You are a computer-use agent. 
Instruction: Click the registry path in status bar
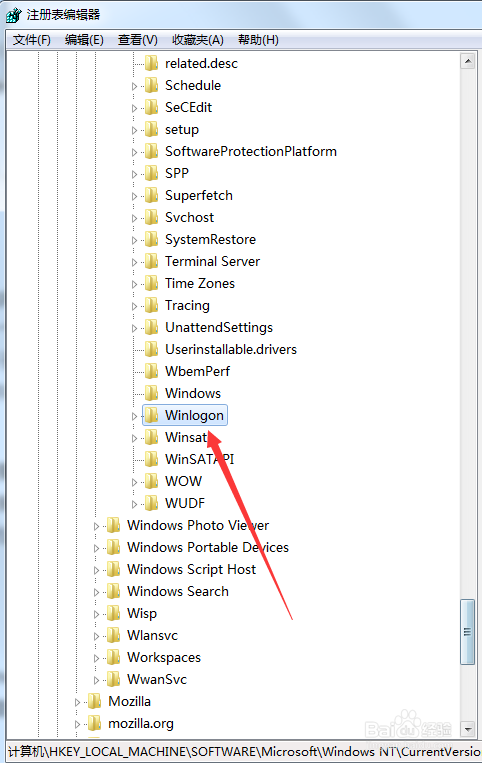243,751
